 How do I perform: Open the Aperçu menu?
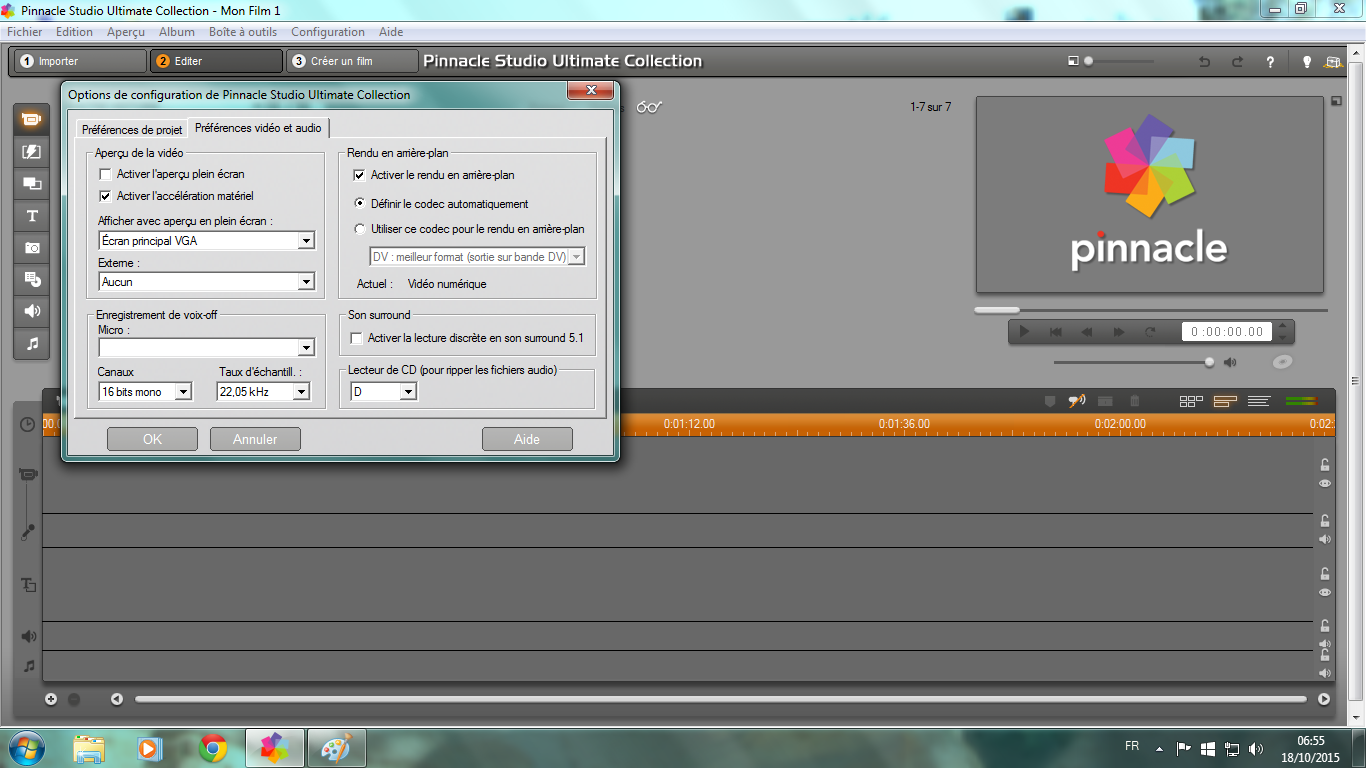[x=126, y=32]
